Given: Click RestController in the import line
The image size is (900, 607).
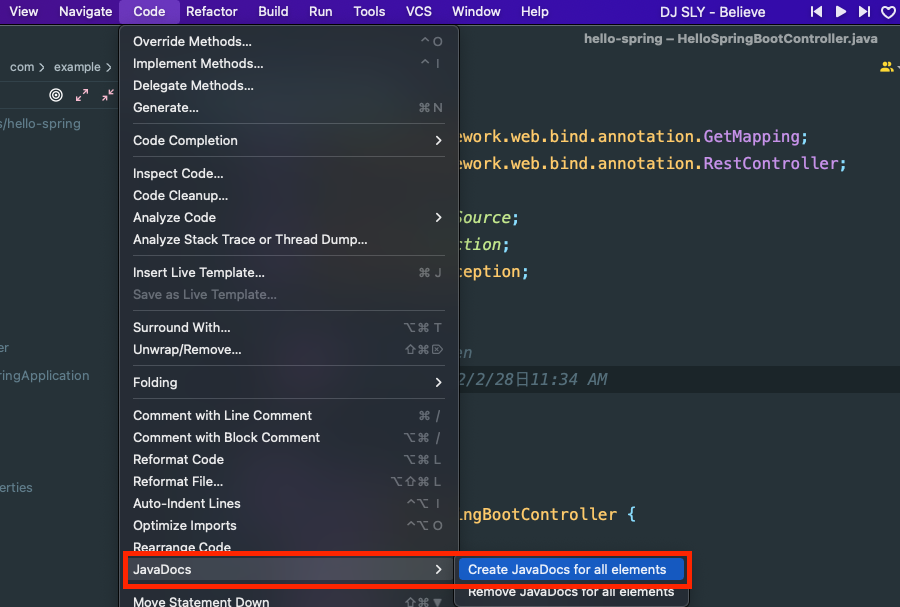Looking at the screenshot, I should click(x=771, y=164).
